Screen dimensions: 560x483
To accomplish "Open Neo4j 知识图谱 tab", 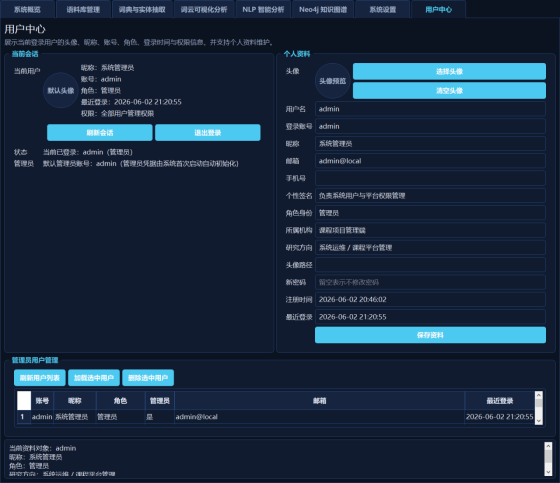I will pyautogui.click(x=323, y=9).
